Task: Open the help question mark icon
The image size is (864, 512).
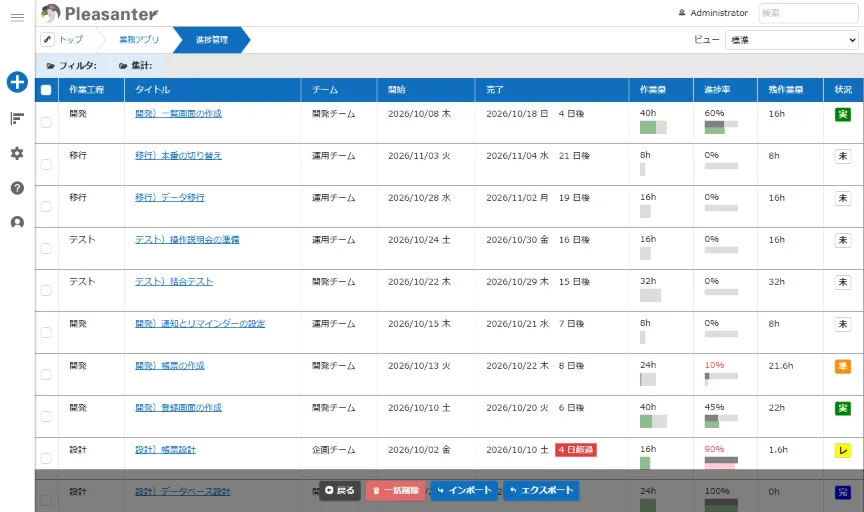Action: [17, 188]
